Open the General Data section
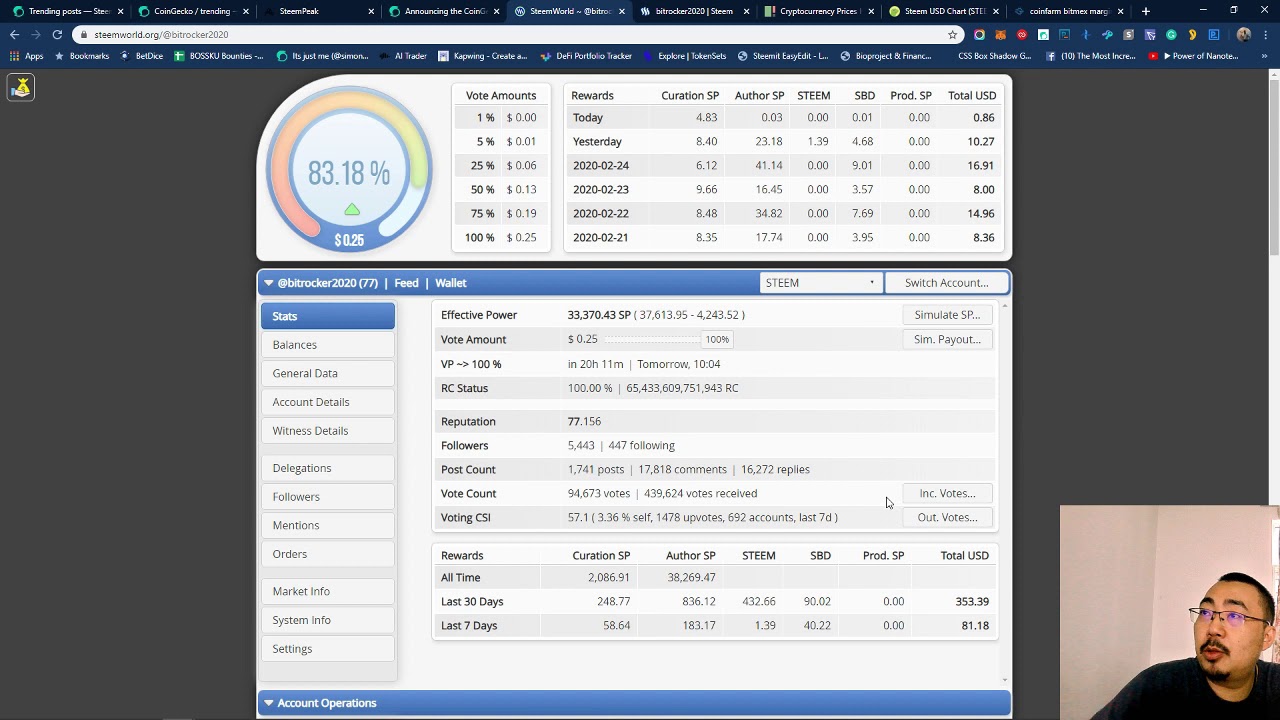Viewport: 1280px width, 720px height. [x=328, y=373]
